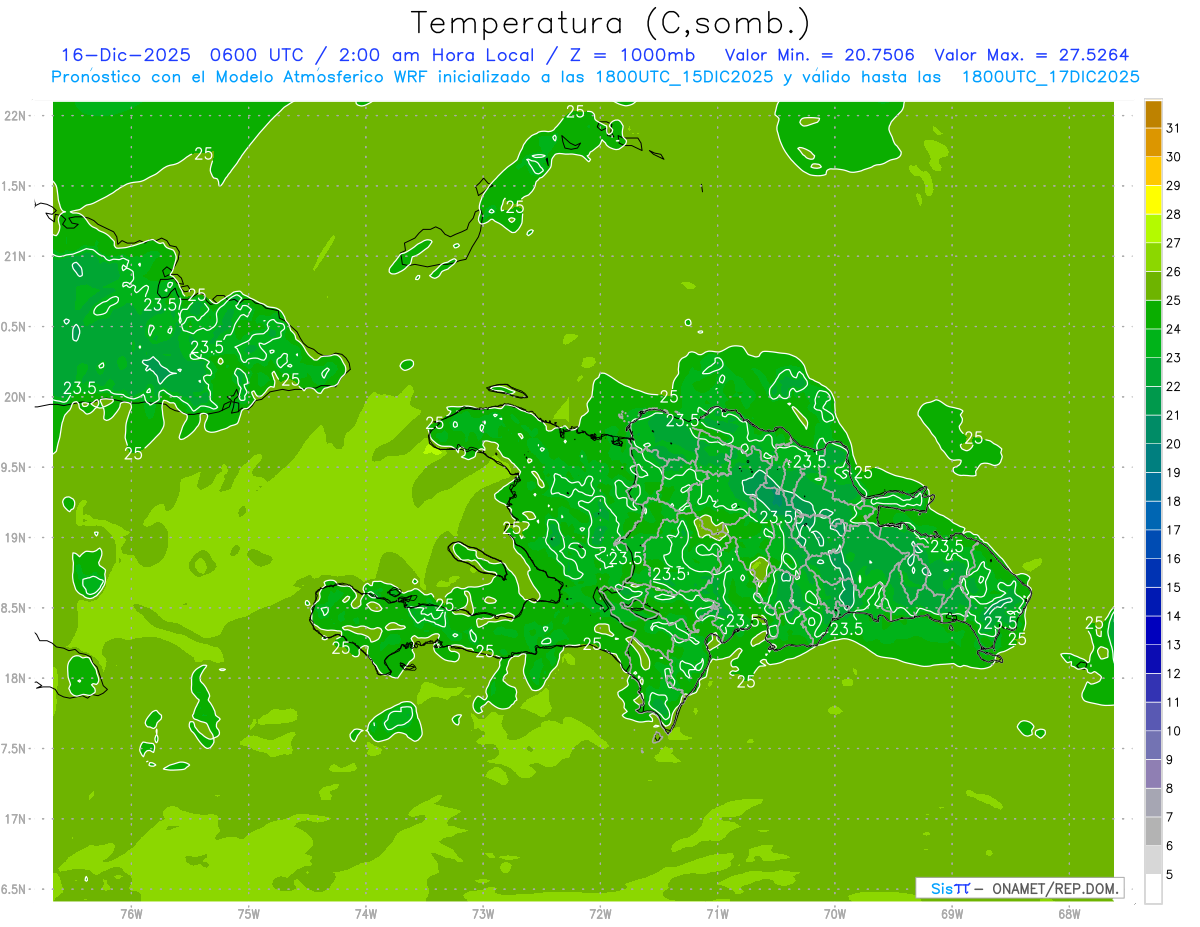Pick the purple swatch between 8 and 9

[1153, 774]
